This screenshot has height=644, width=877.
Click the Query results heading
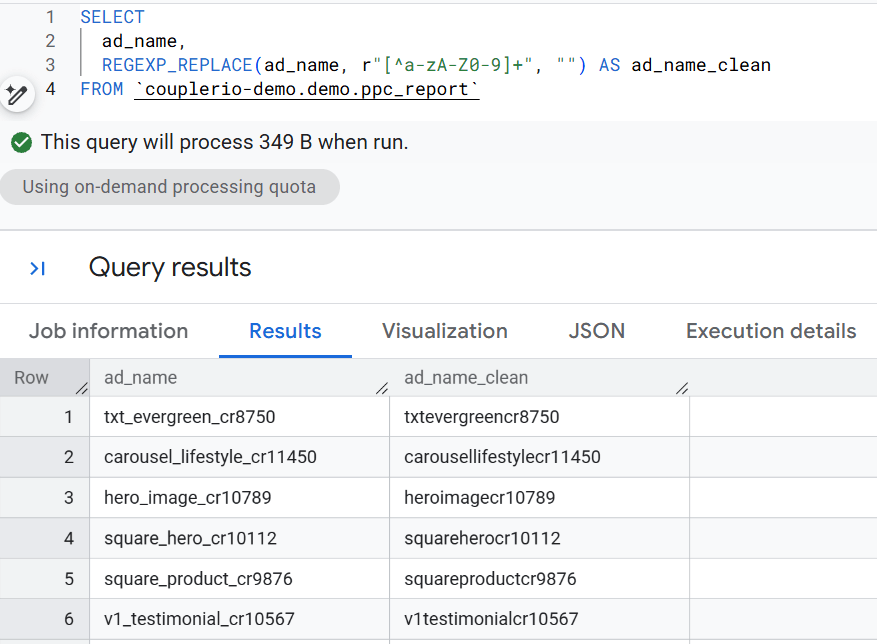click(x=170, y=267)
